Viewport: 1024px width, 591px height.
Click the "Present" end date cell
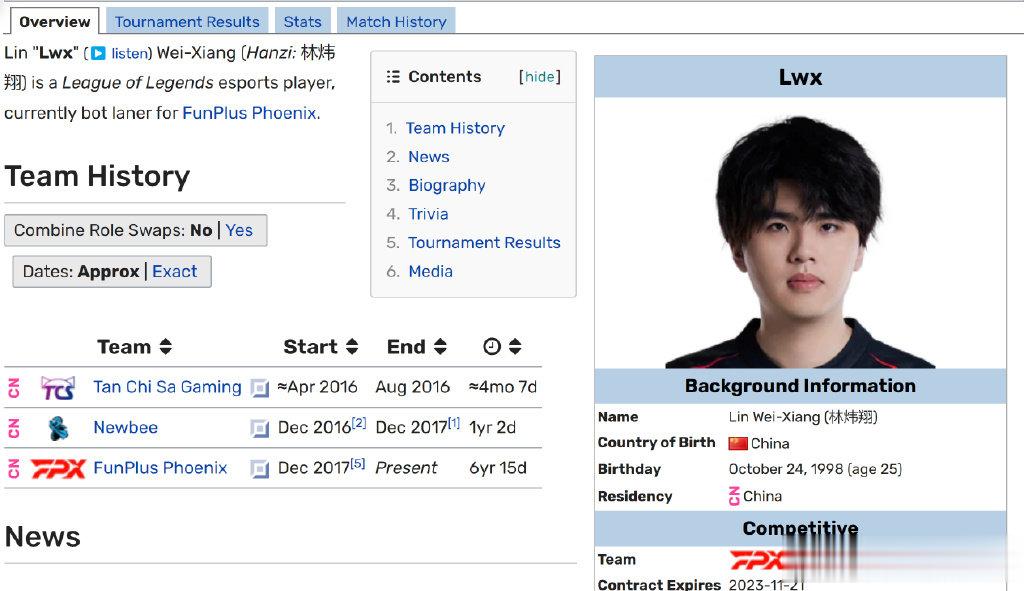coord(406,468)
